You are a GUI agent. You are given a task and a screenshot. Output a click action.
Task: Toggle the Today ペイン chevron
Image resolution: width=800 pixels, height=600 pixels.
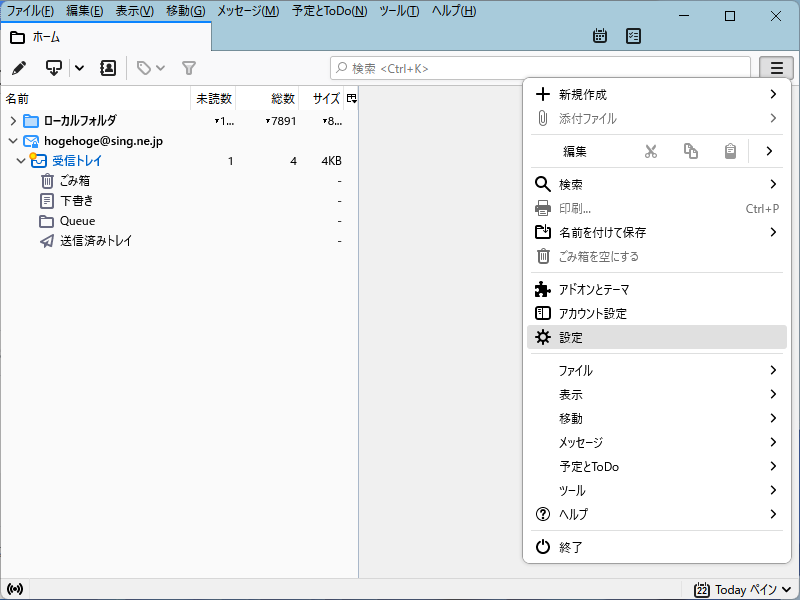[786, 590]
